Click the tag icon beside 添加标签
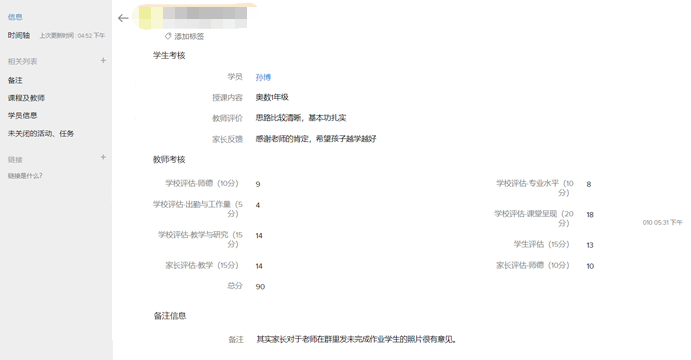Image resolution: width=691 pixels, height=360 pixels. tap(168, 36)
